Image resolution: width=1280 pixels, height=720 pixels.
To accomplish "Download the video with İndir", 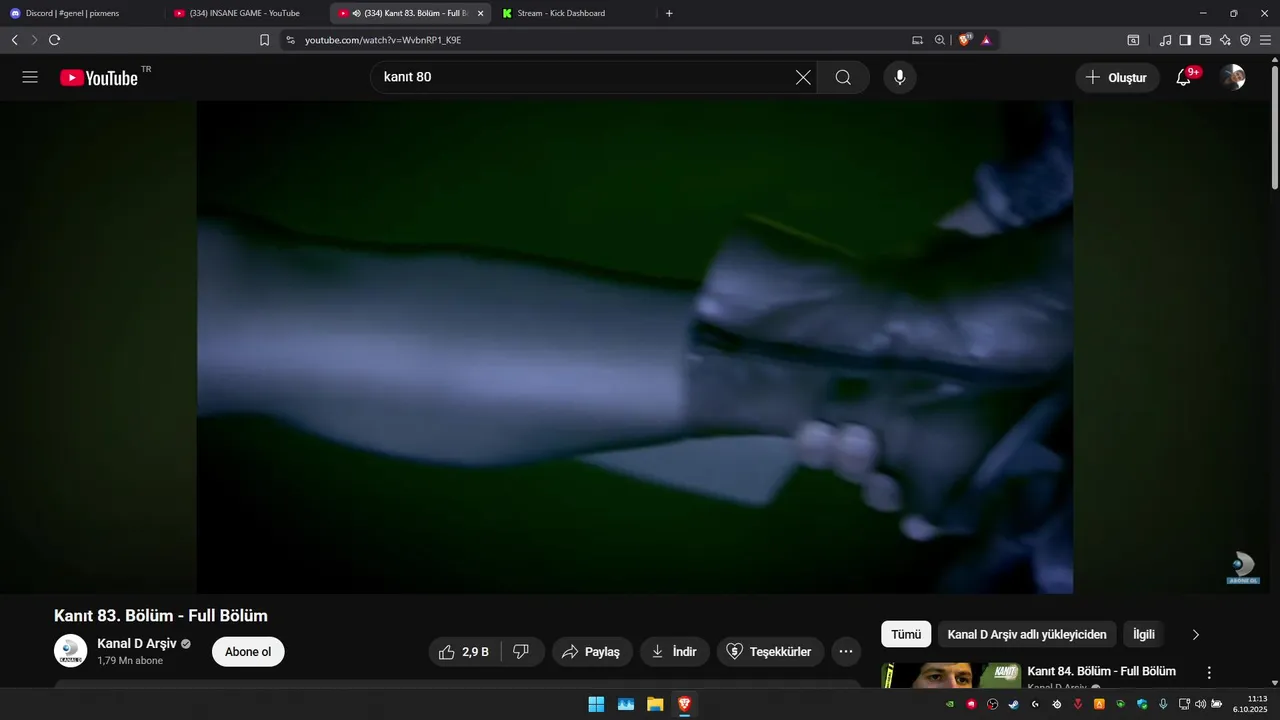I will (675, 652).
